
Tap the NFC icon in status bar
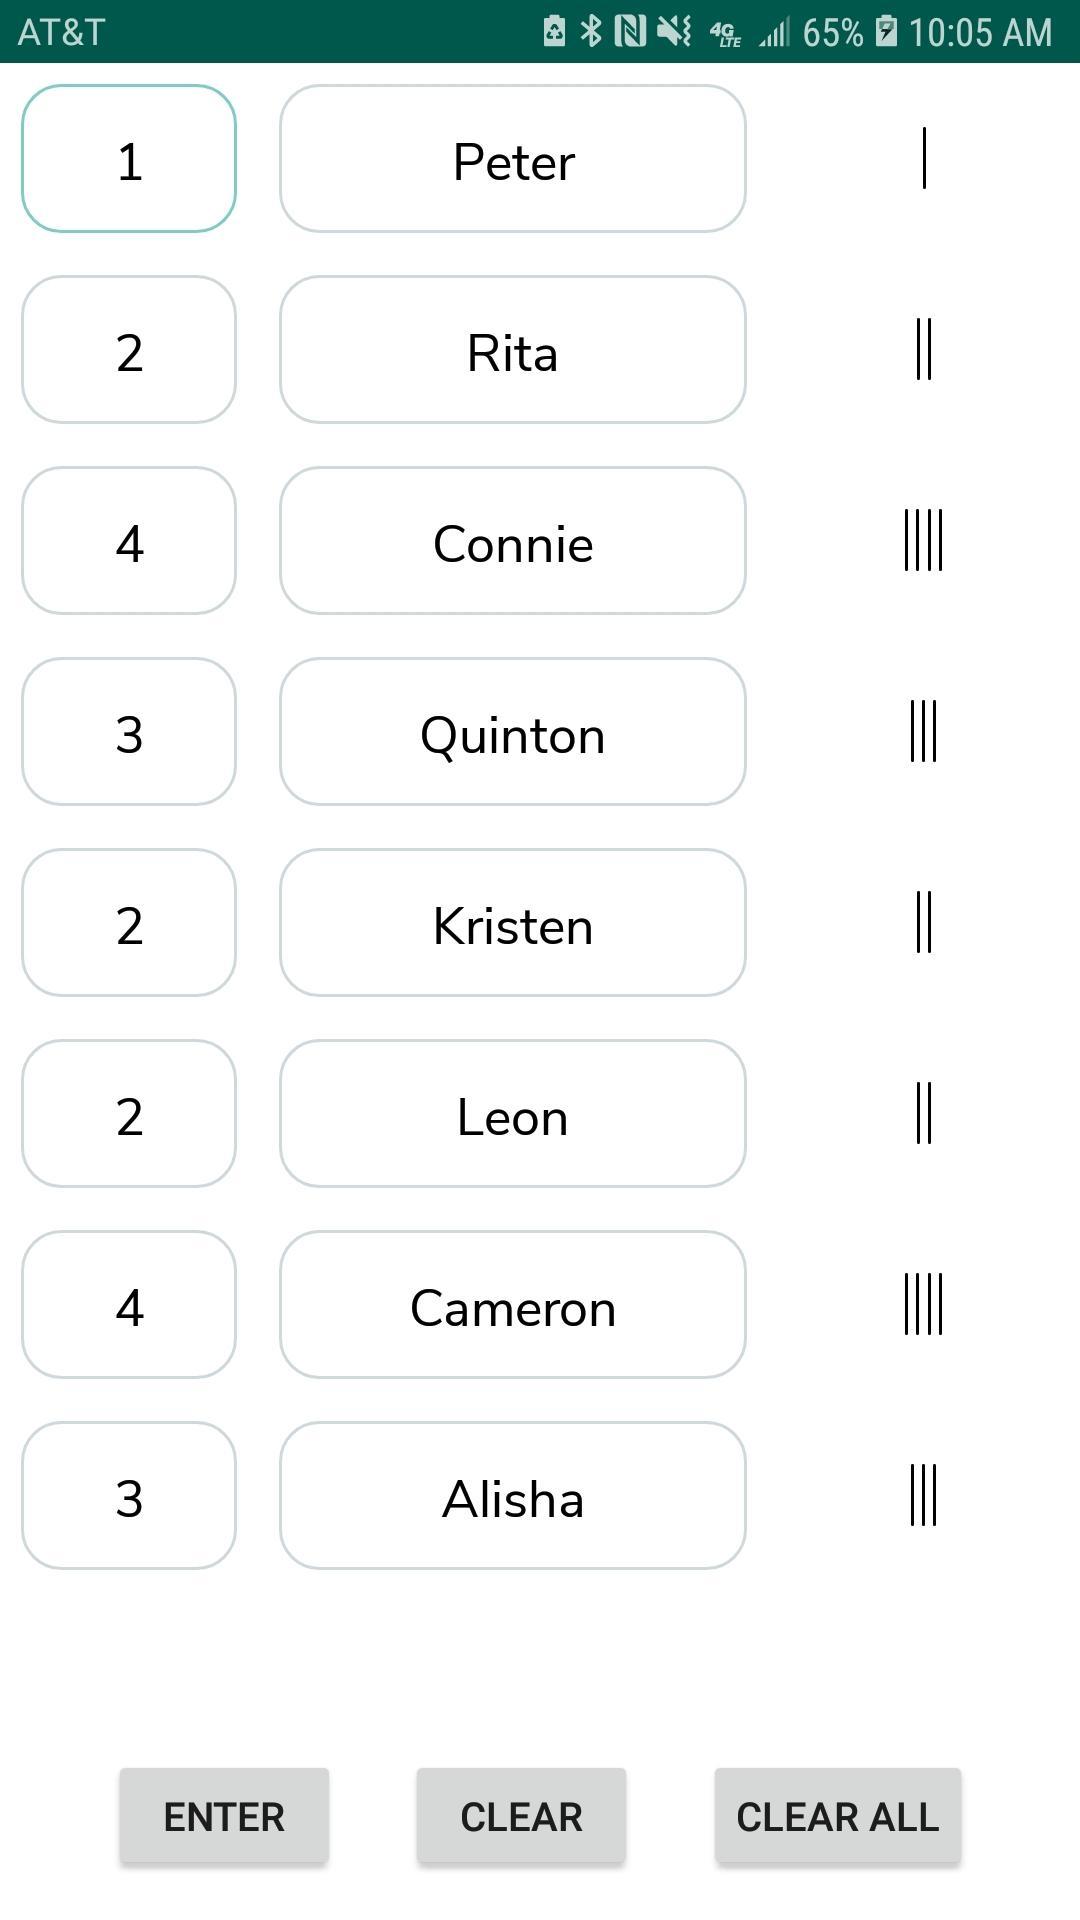point(630,31)
